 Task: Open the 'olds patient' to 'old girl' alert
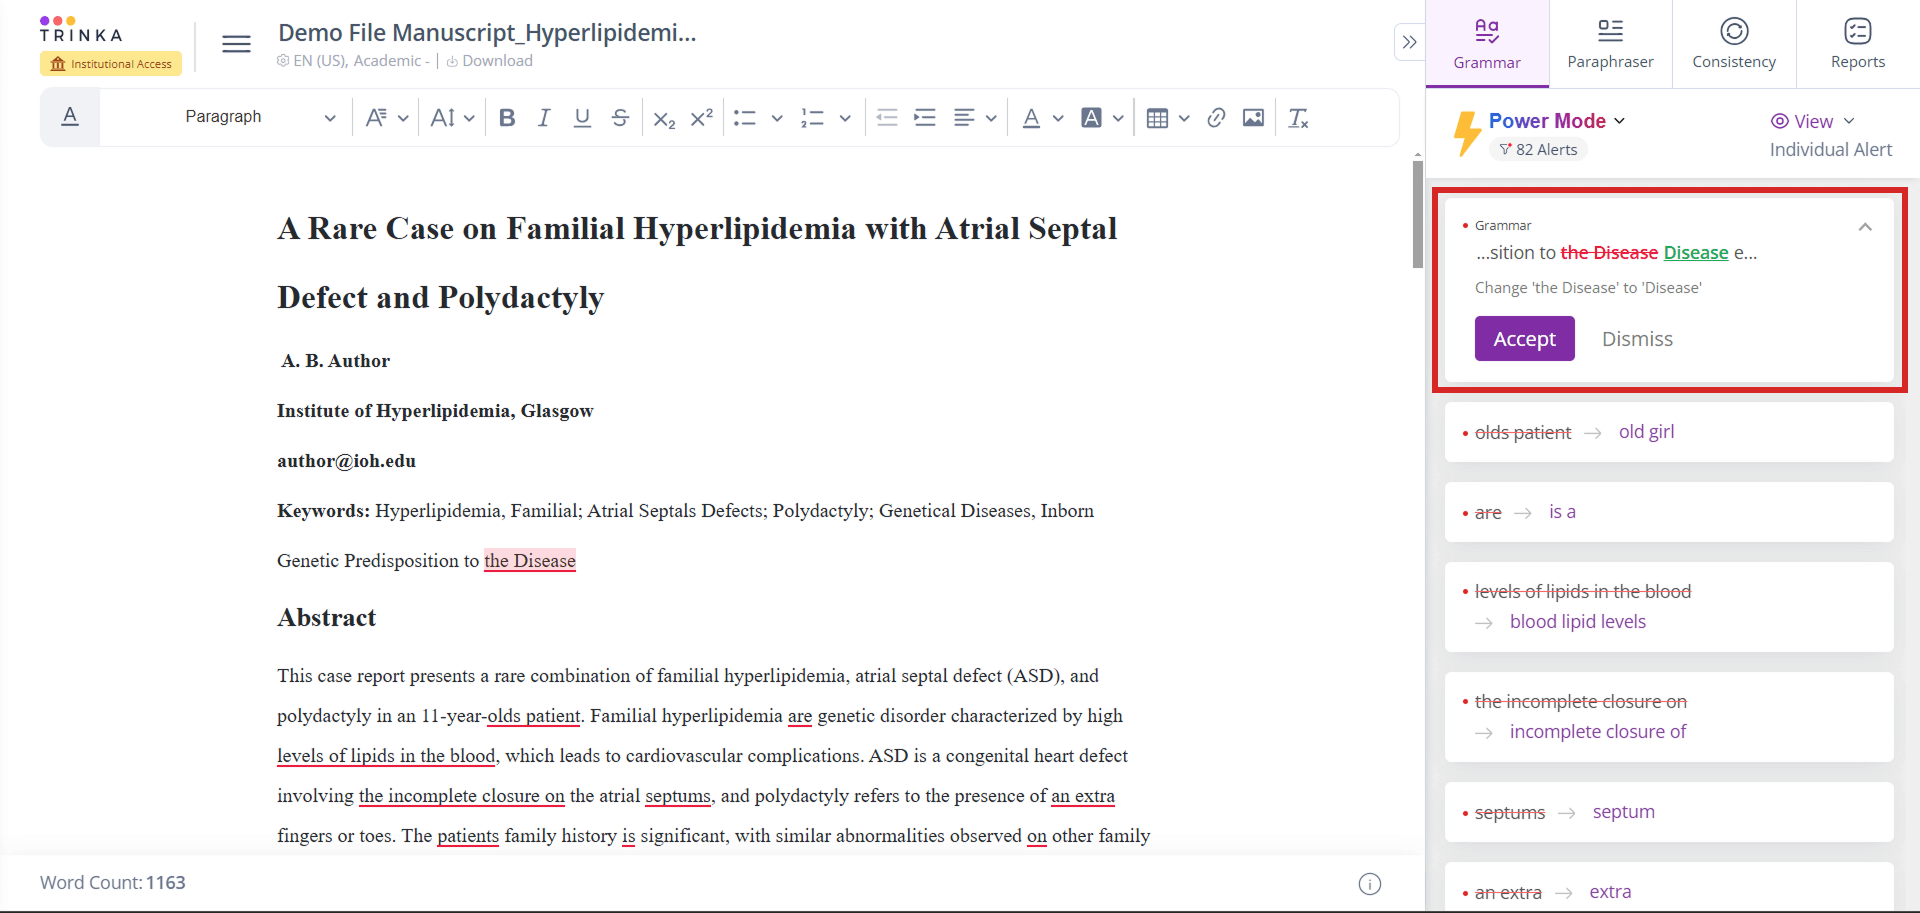[1669, 432]
